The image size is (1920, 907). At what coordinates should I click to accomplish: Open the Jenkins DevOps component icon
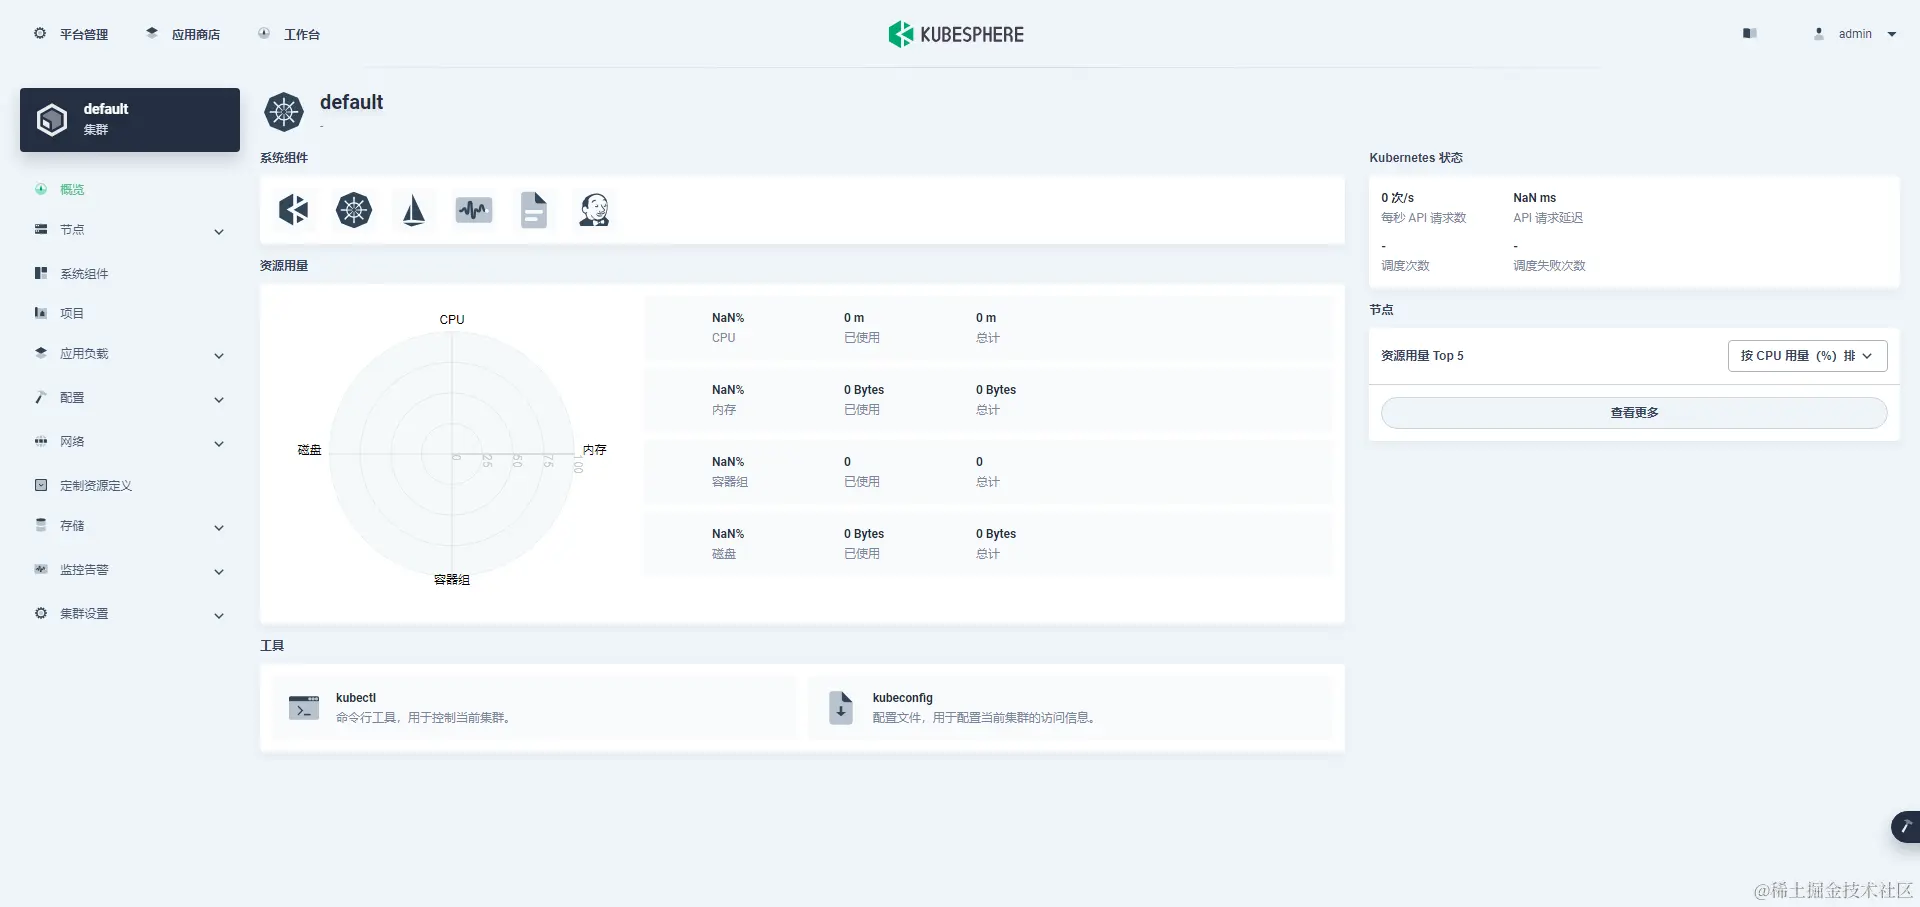[594, 210]
